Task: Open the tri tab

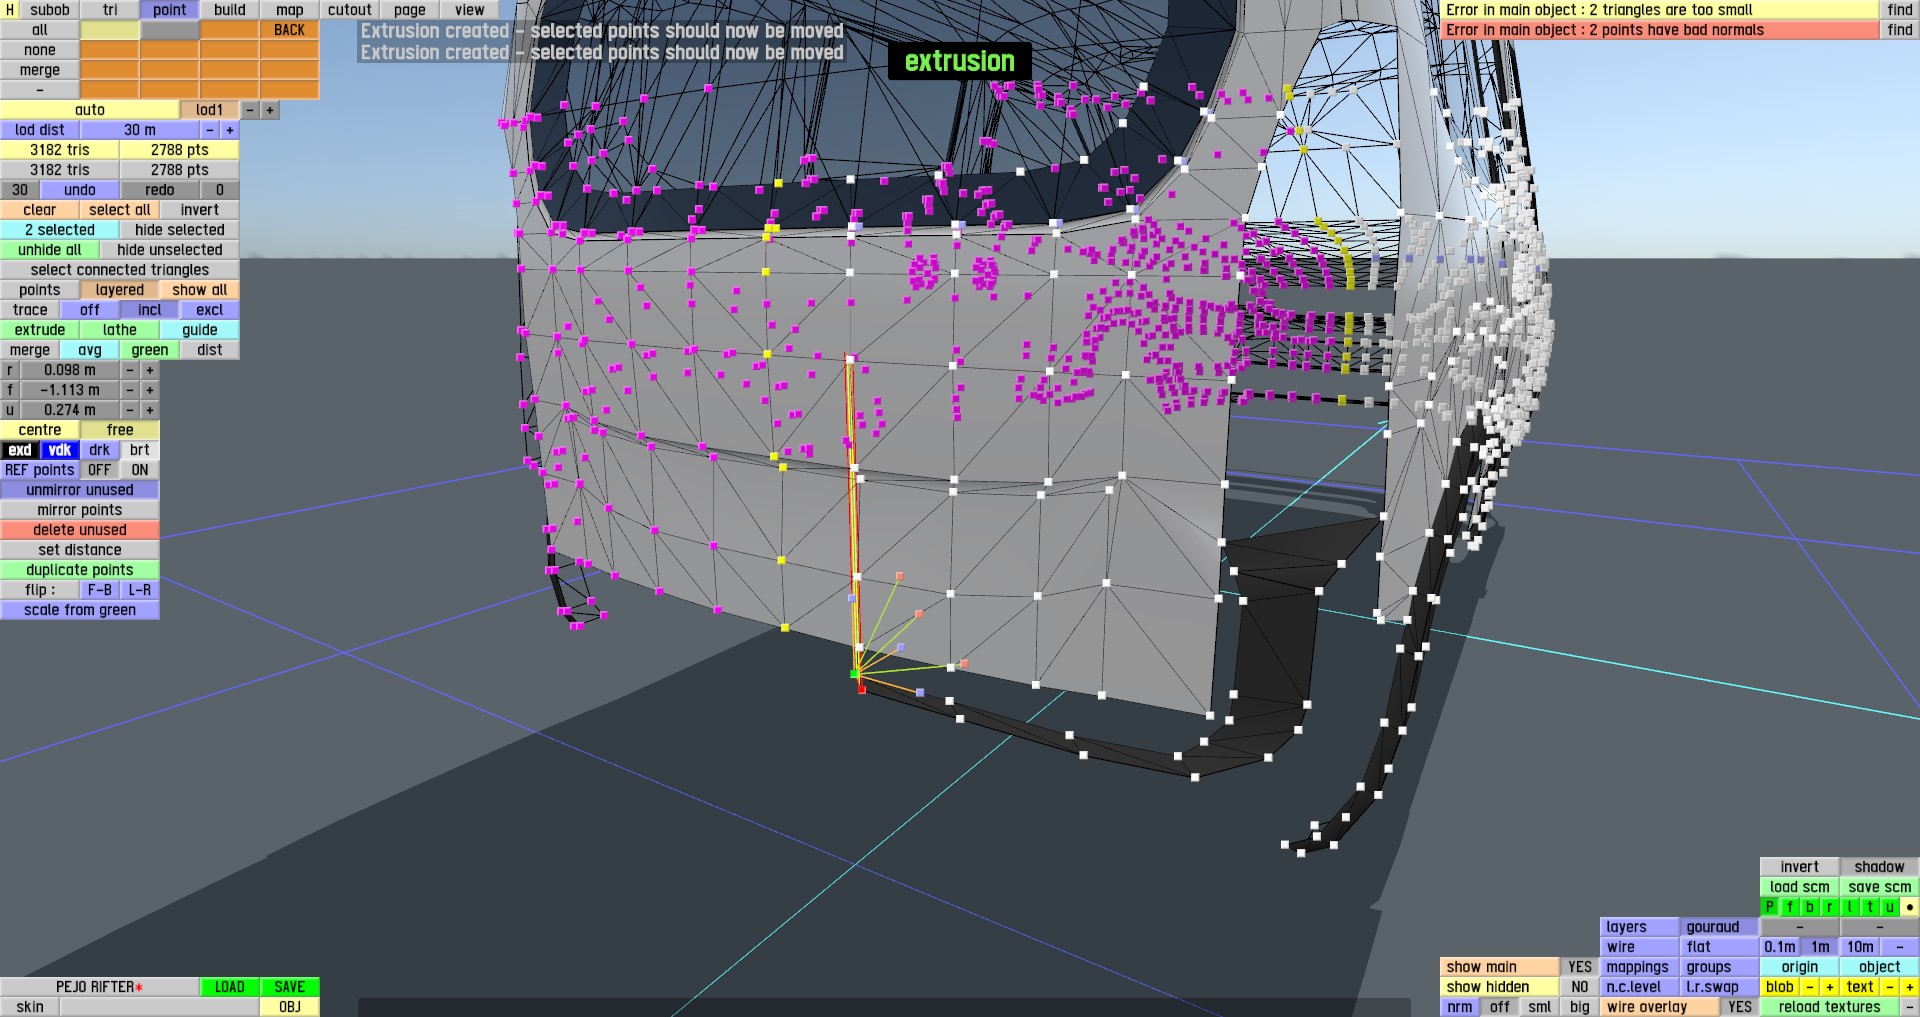Action: [x=110, y=10]
